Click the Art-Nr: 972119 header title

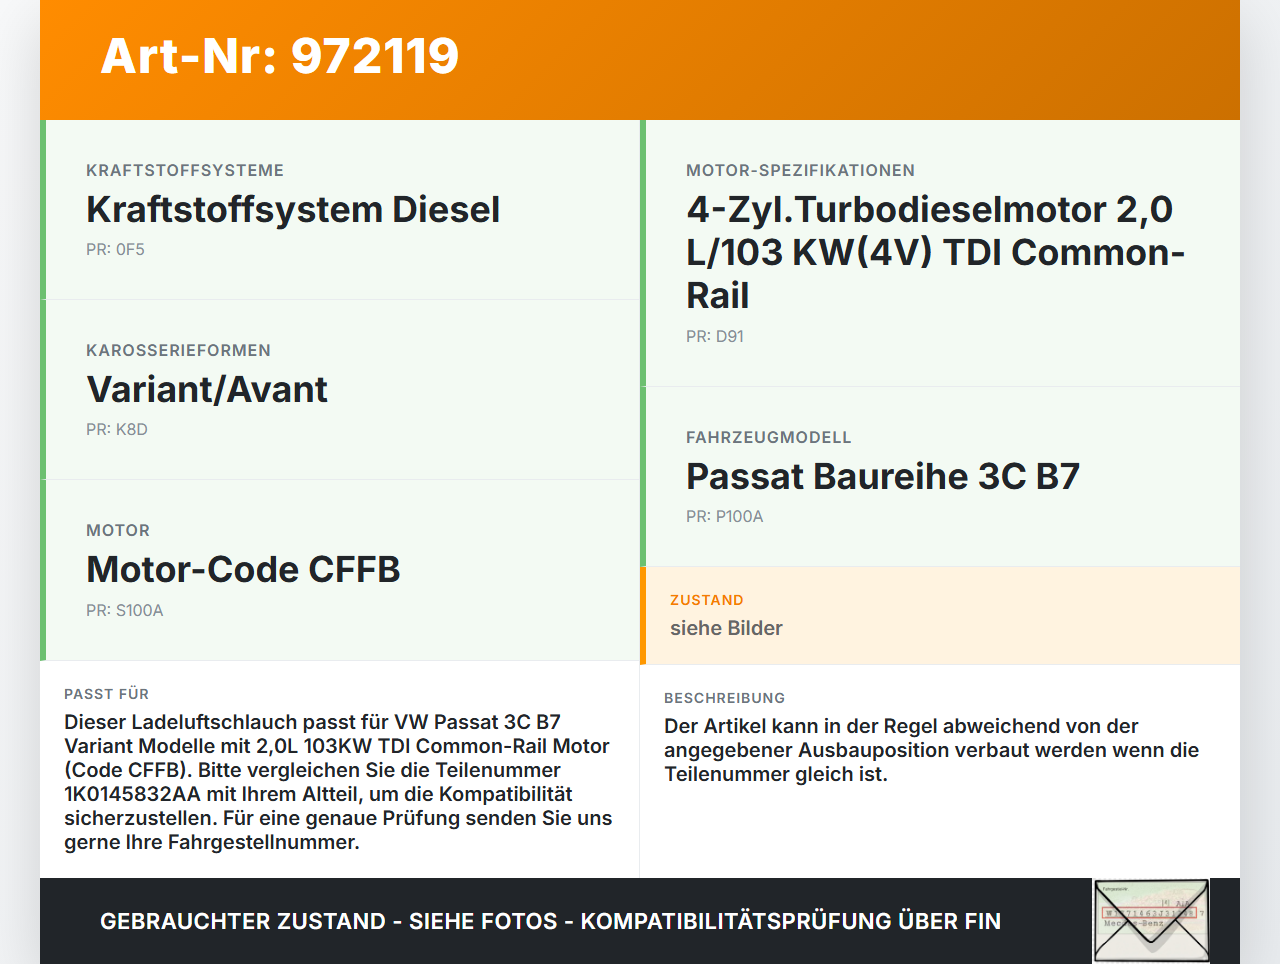tap(280, 56)
